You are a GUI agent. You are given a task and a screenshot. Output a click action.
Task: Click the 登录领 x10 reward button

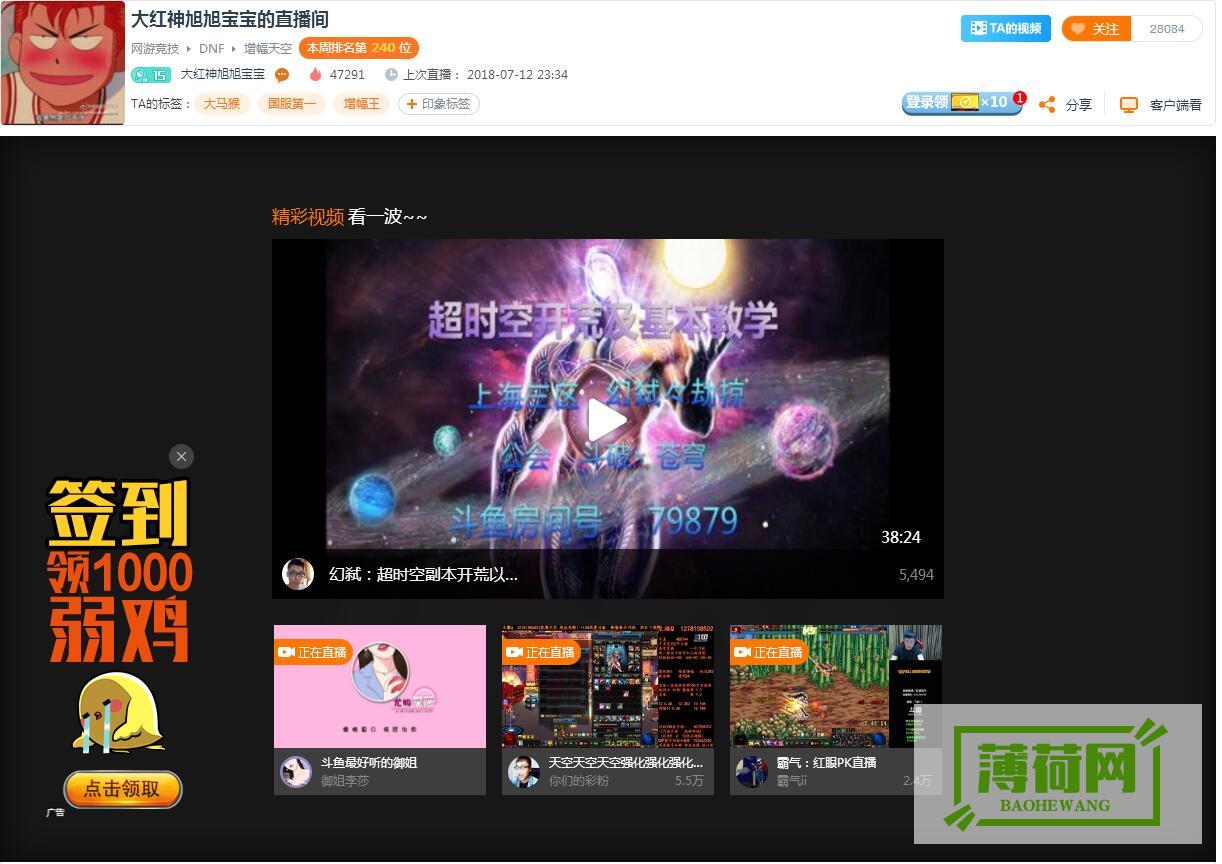click(x=962, y=103)
